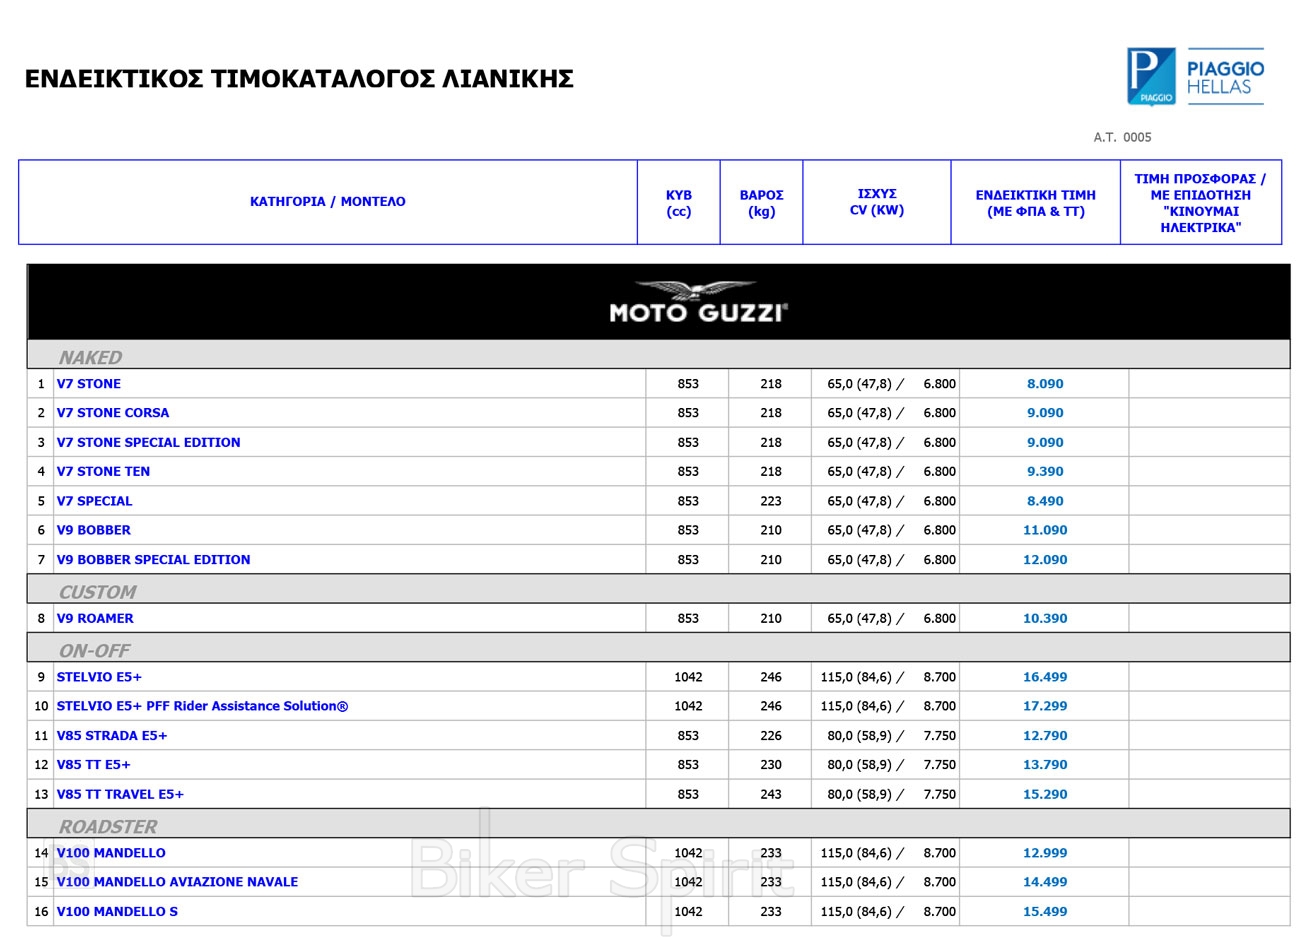Screen dimensions: 1300x939
Task: Click the 16.499 price for STELVIO E5+
Action: click(x=1044, y=677)
